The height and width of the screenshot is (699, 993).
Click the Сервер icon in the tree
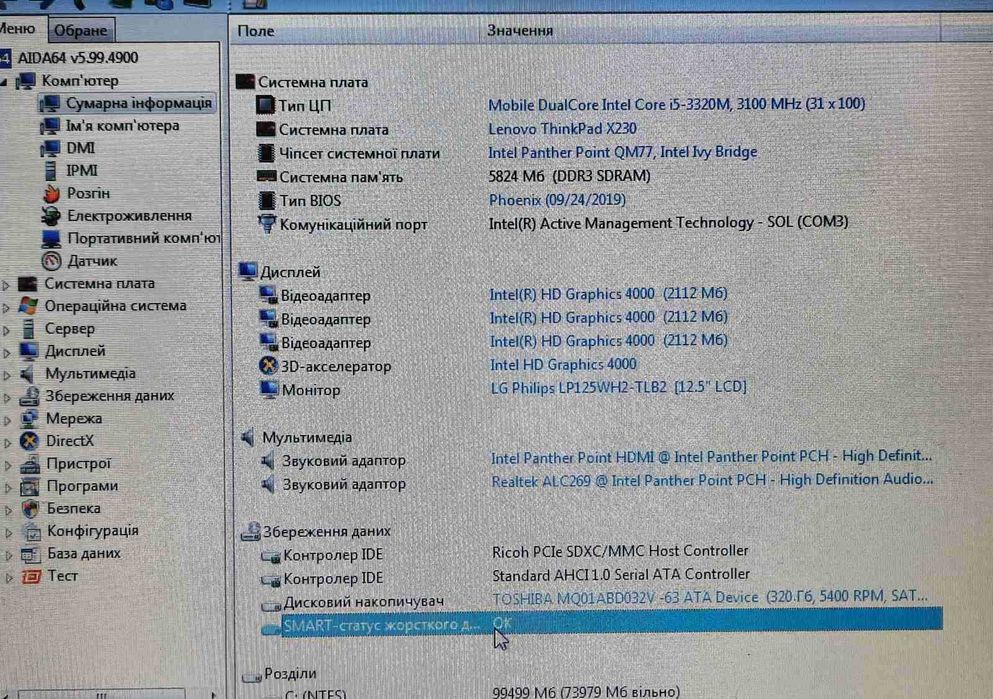pos(28,329)
